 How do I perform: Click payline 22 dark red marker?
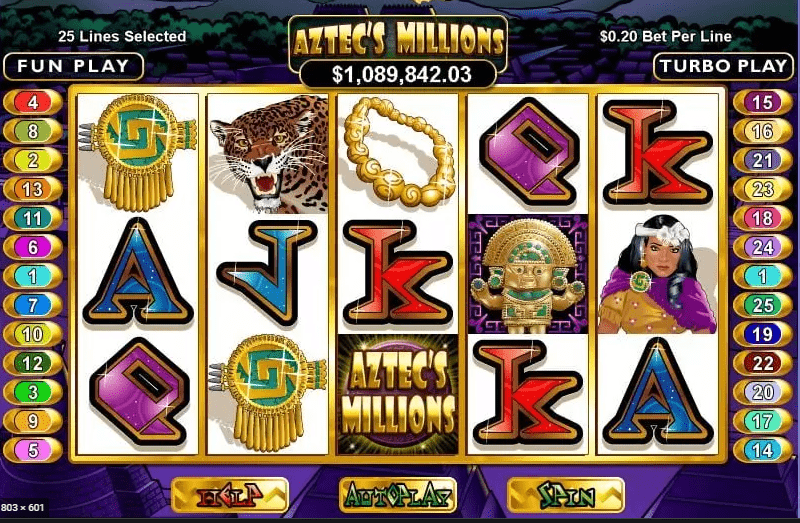[x=763, y=363]
